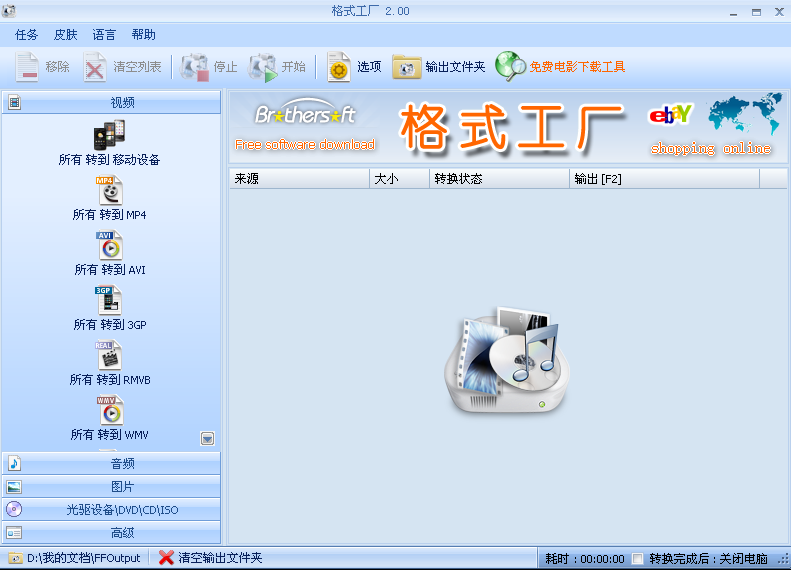Choose the 所有 转到 RMVB icon

pyautogui.click(x=108, y=355)
